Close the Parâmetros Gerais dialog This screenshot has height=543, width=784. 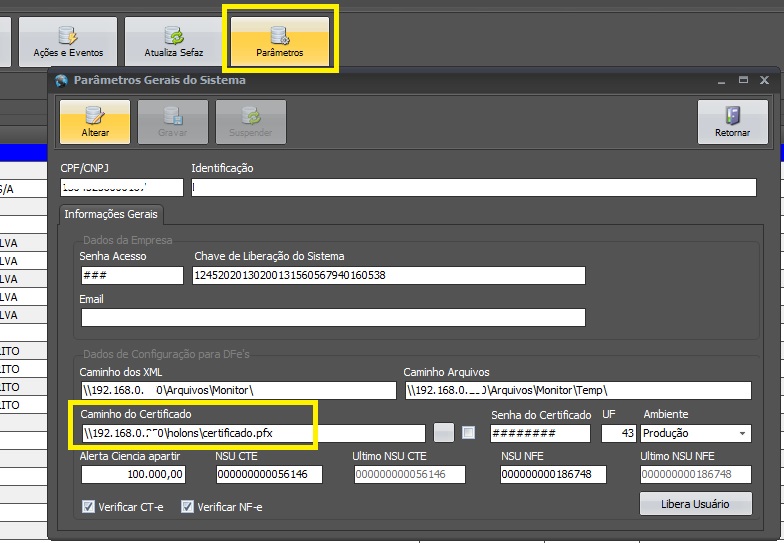[764, 80]
